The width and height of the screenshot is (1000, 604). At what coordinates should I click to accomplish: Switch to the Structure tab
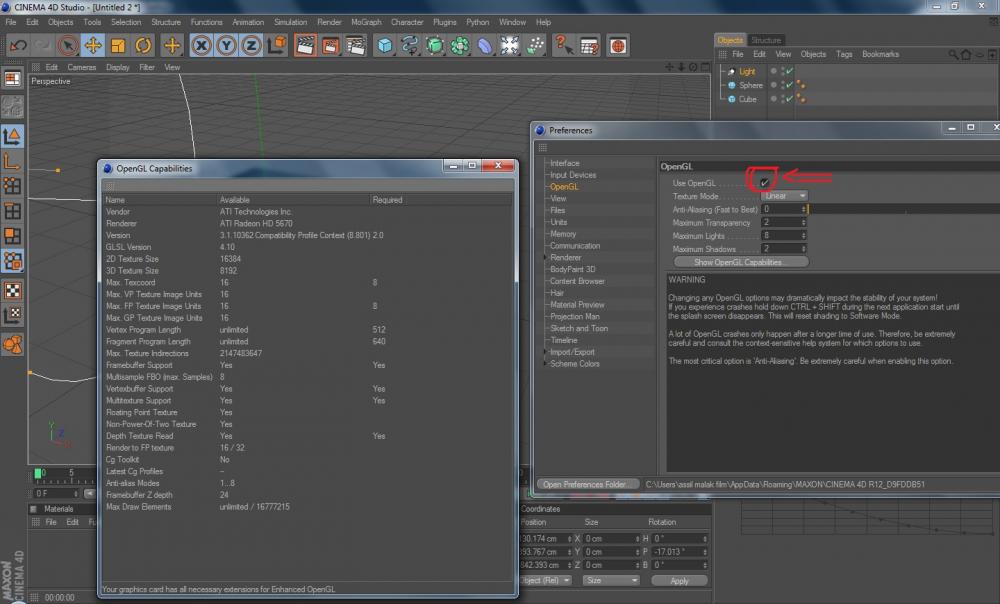point(766,40)
